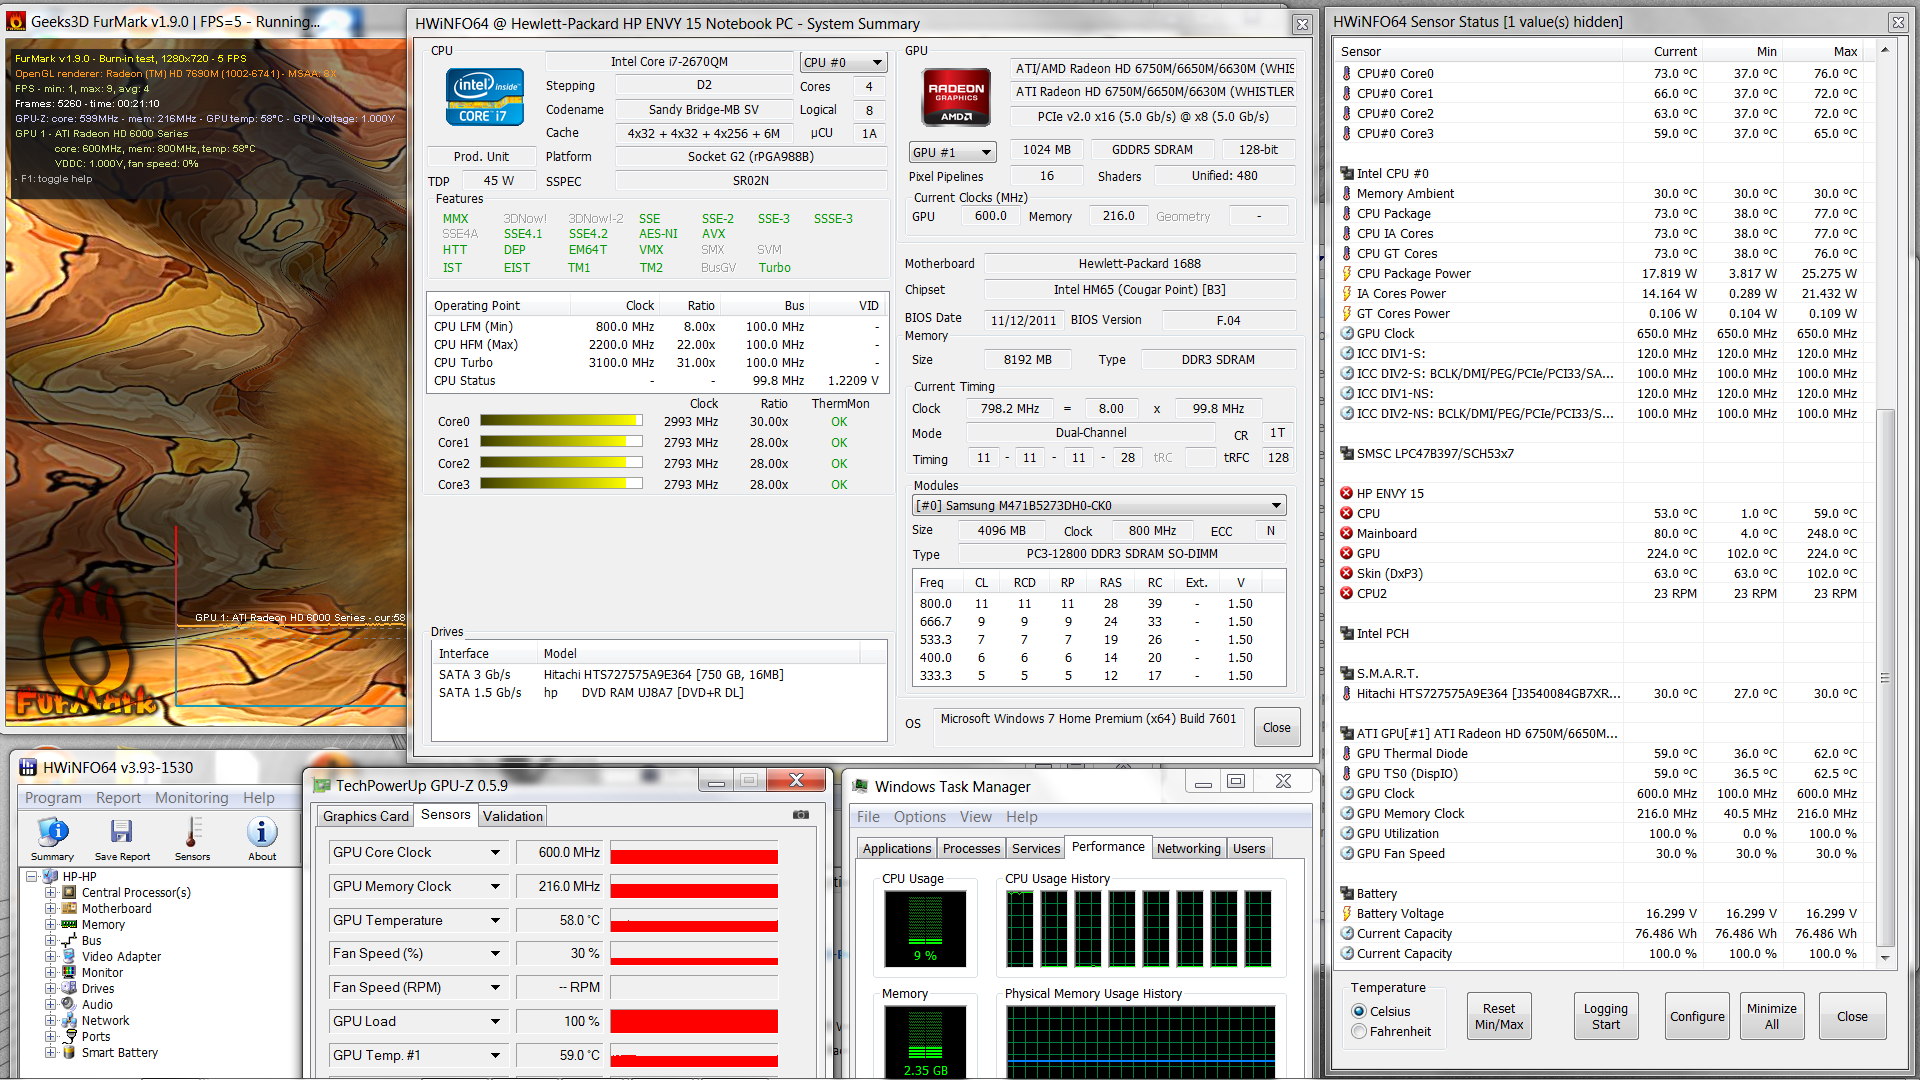Switch to the Validation tab in GPU-Z

[512, 816]
